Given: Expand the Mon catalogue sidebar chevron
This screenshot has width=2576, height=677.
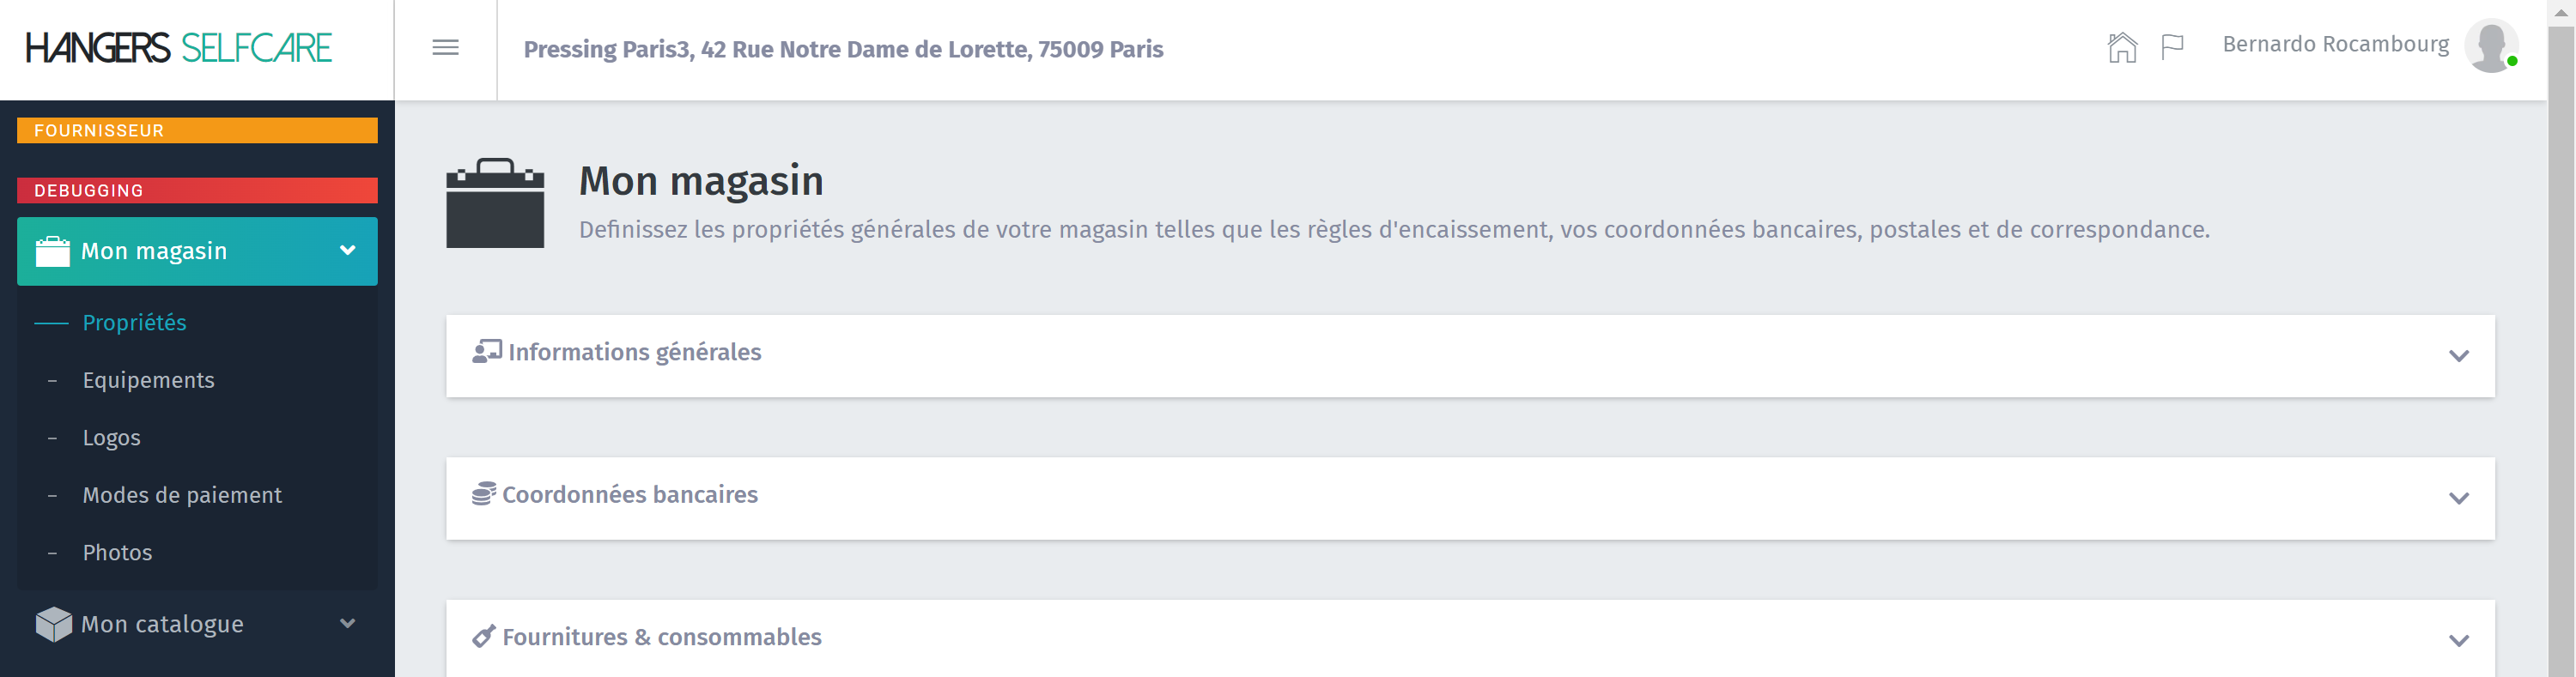Looking at the screenshot, I should (347, 623).
